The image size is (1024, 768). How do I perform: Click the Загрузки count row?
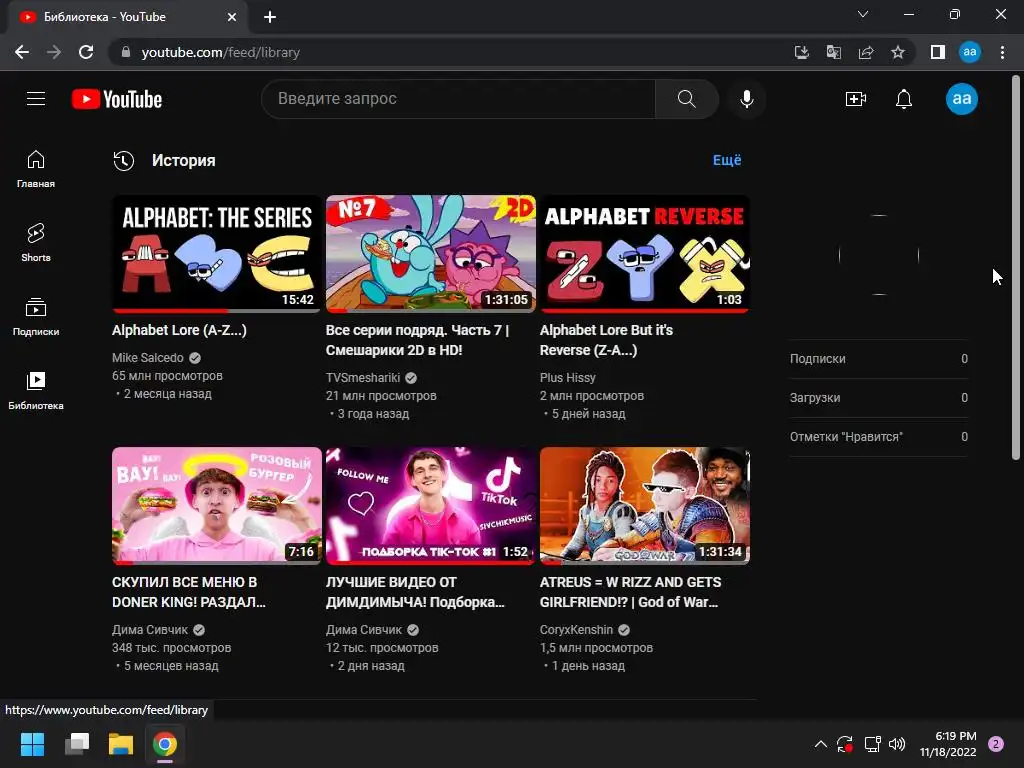coord(878,398)
